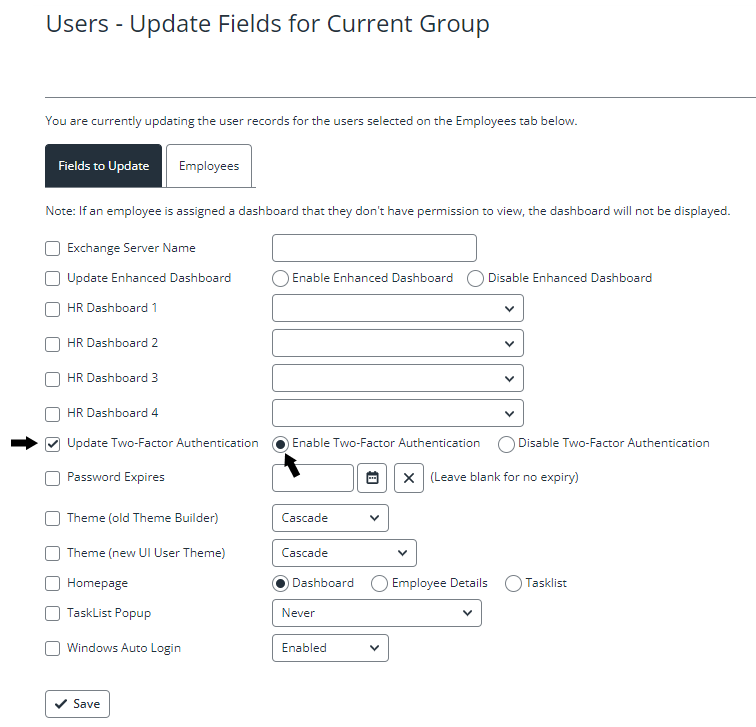Choose Enable Enhanced Dashboard option
The image size is (756, 727).
280,278
